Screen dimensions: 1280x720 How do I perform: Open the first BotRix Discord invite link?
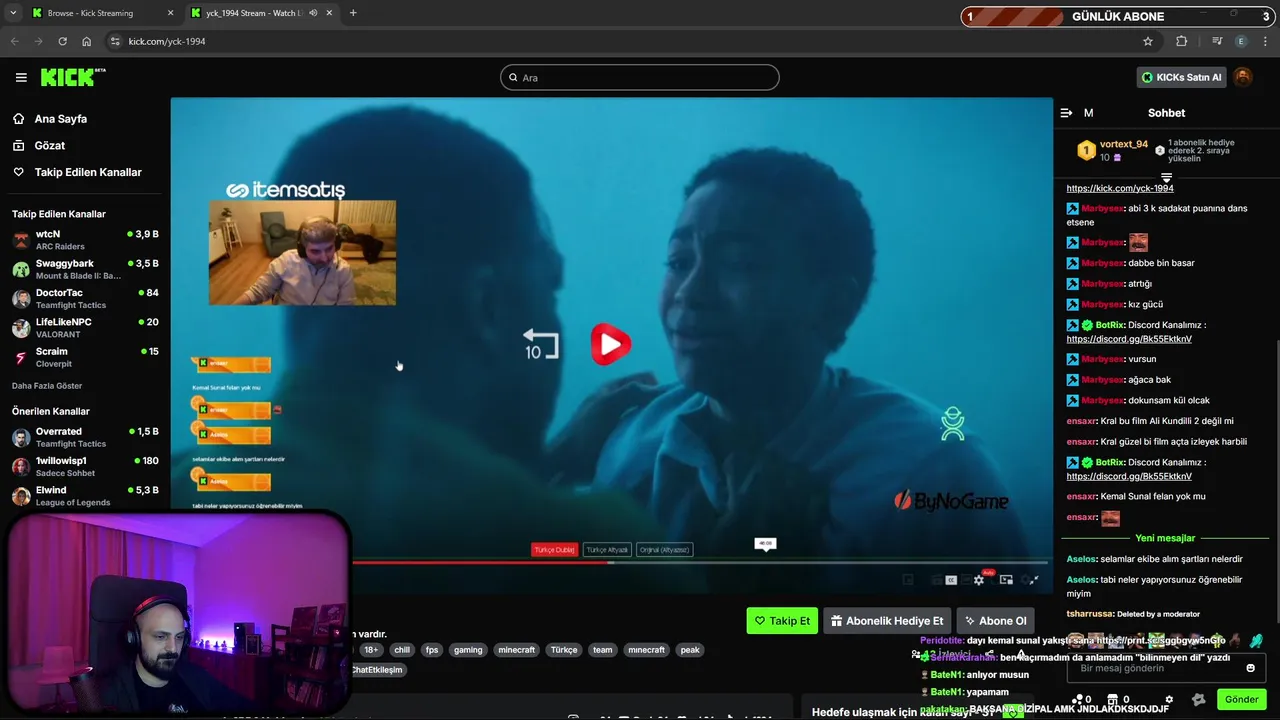[1129, 339]
